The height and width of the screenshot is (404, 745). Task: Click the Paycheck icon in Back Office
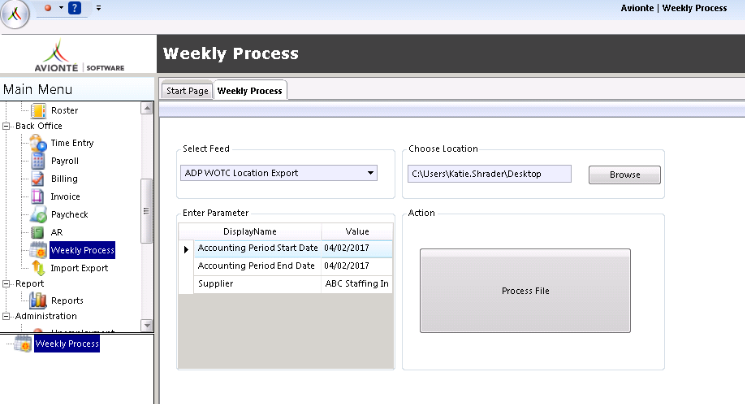pos(38,214)
